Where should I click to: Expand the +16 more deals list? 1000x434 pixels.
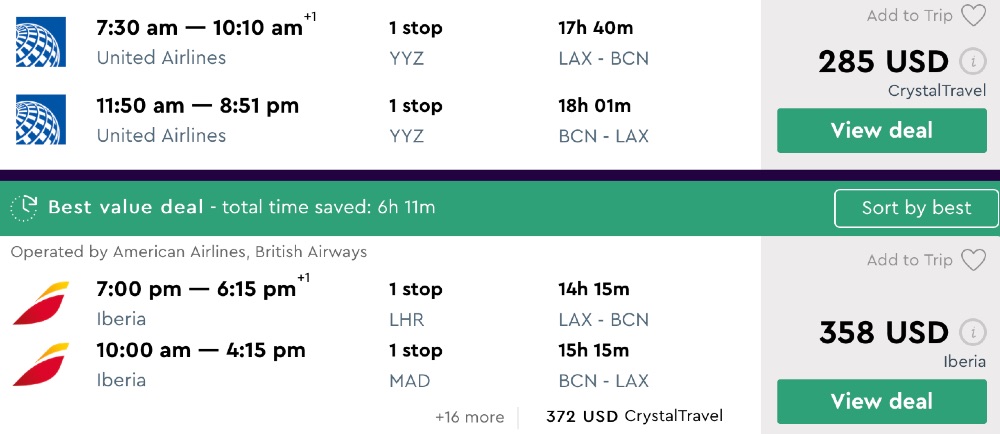[x=469, y=416]
